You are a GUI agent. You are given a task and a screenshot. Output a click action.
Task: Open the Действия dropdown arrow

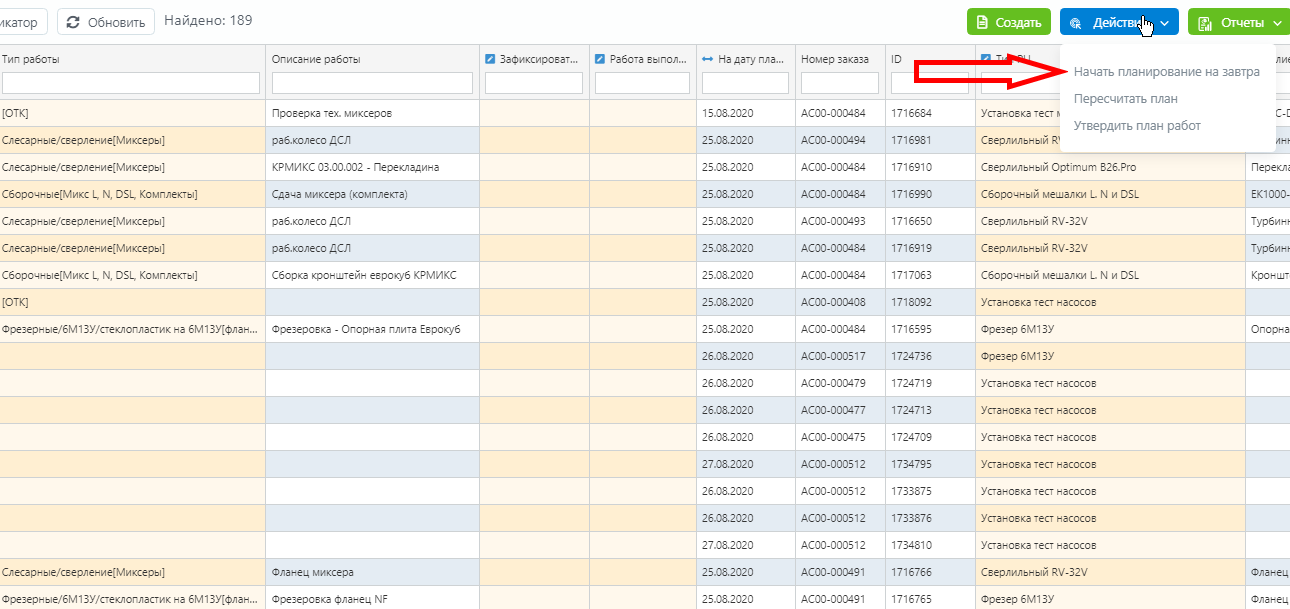(x=1165, y=22)
